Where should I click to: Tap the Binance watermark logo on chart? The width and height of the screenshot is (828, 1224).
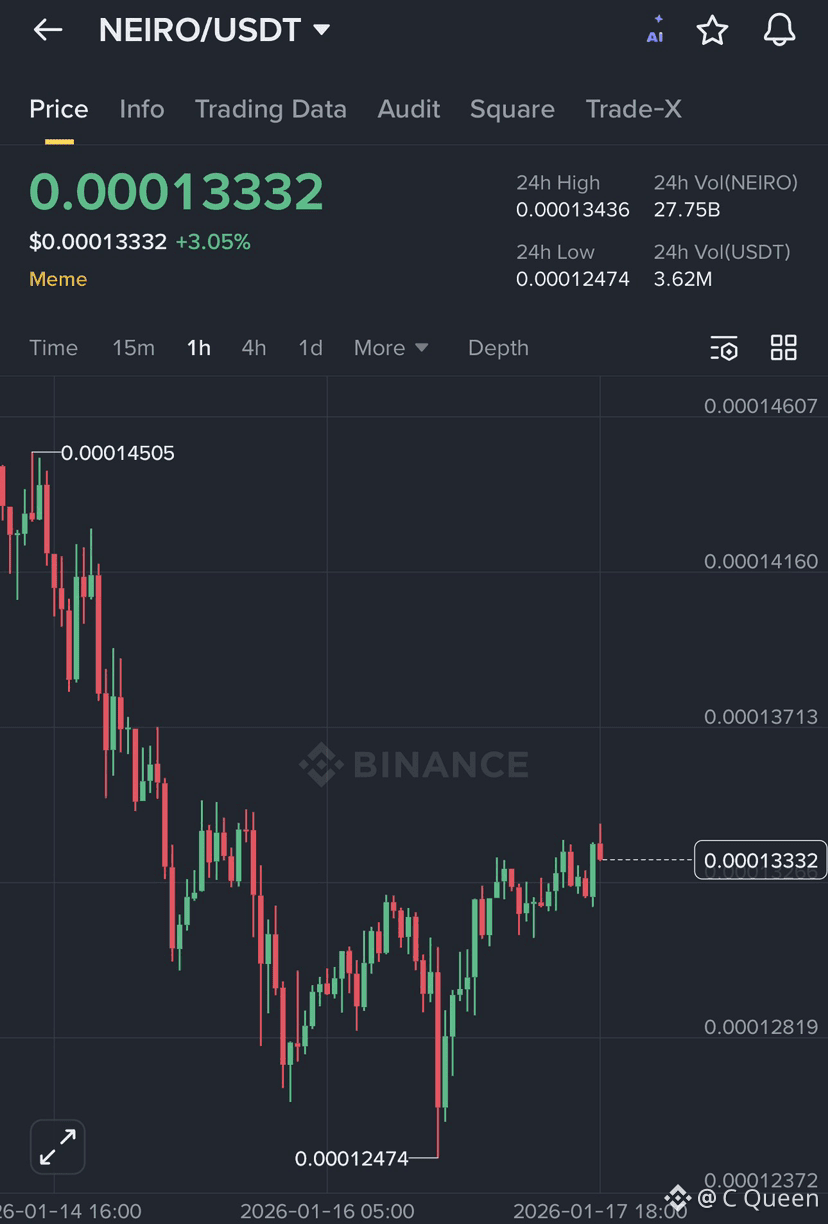414,765
